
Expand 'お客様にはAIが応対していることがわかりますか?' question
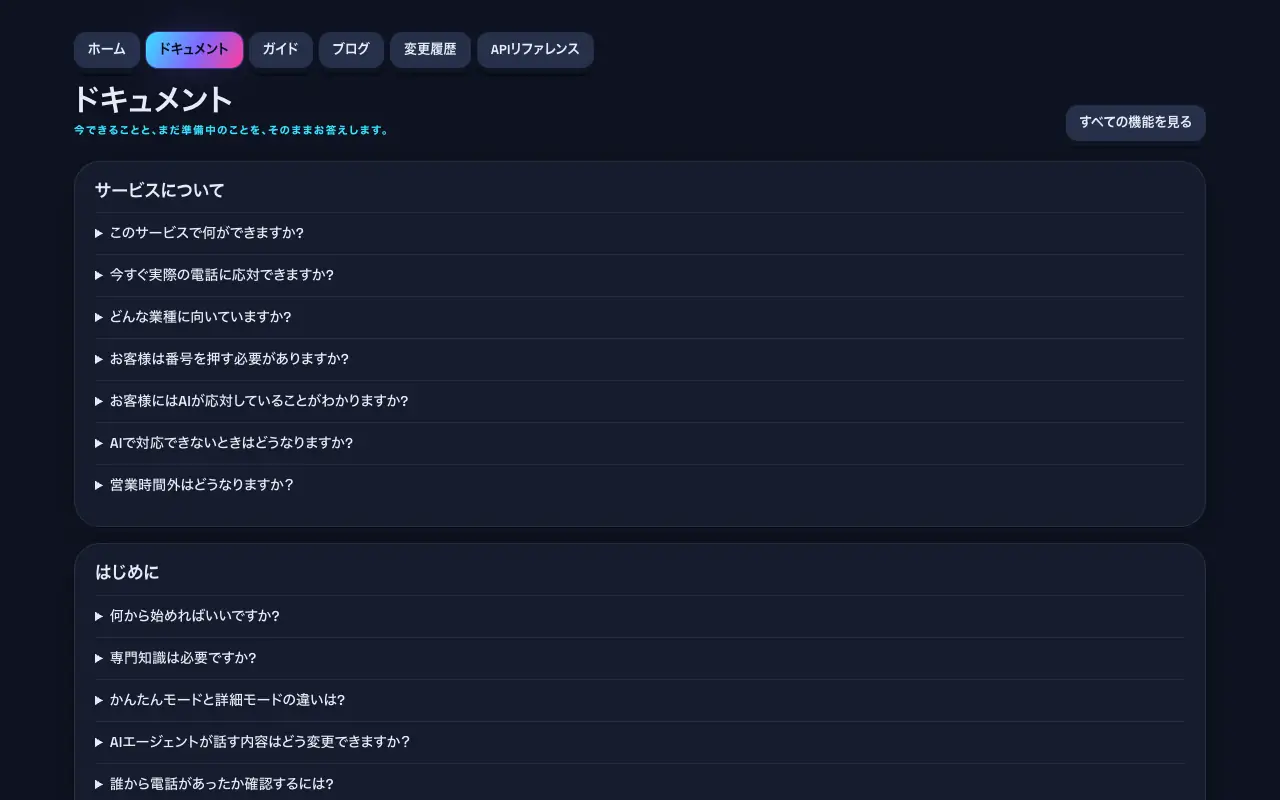click(640, 401)
